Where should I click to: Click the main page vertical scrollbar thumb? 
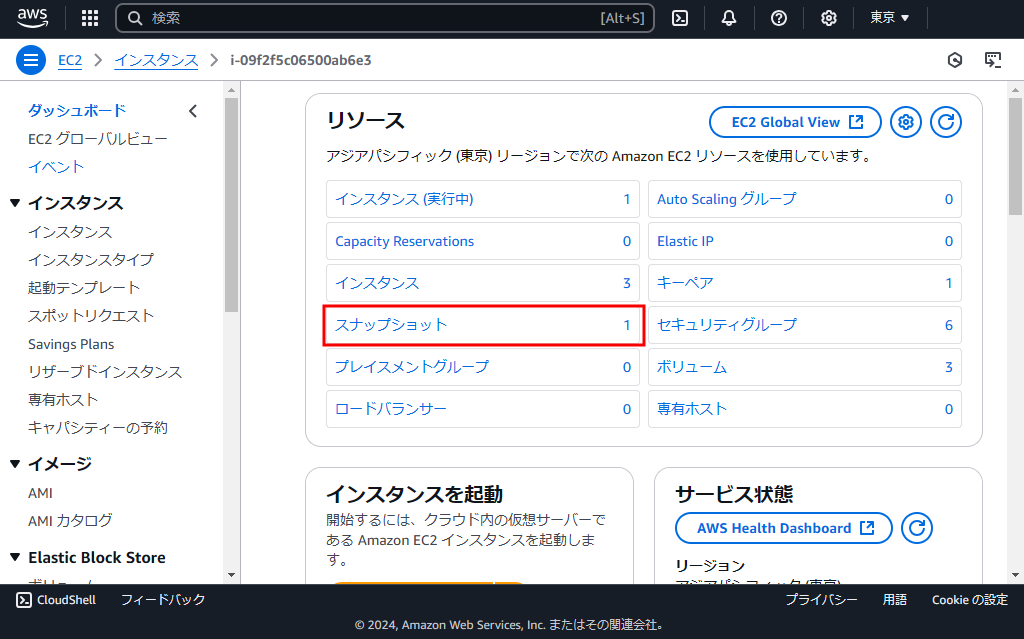[x=1015, y=157]
